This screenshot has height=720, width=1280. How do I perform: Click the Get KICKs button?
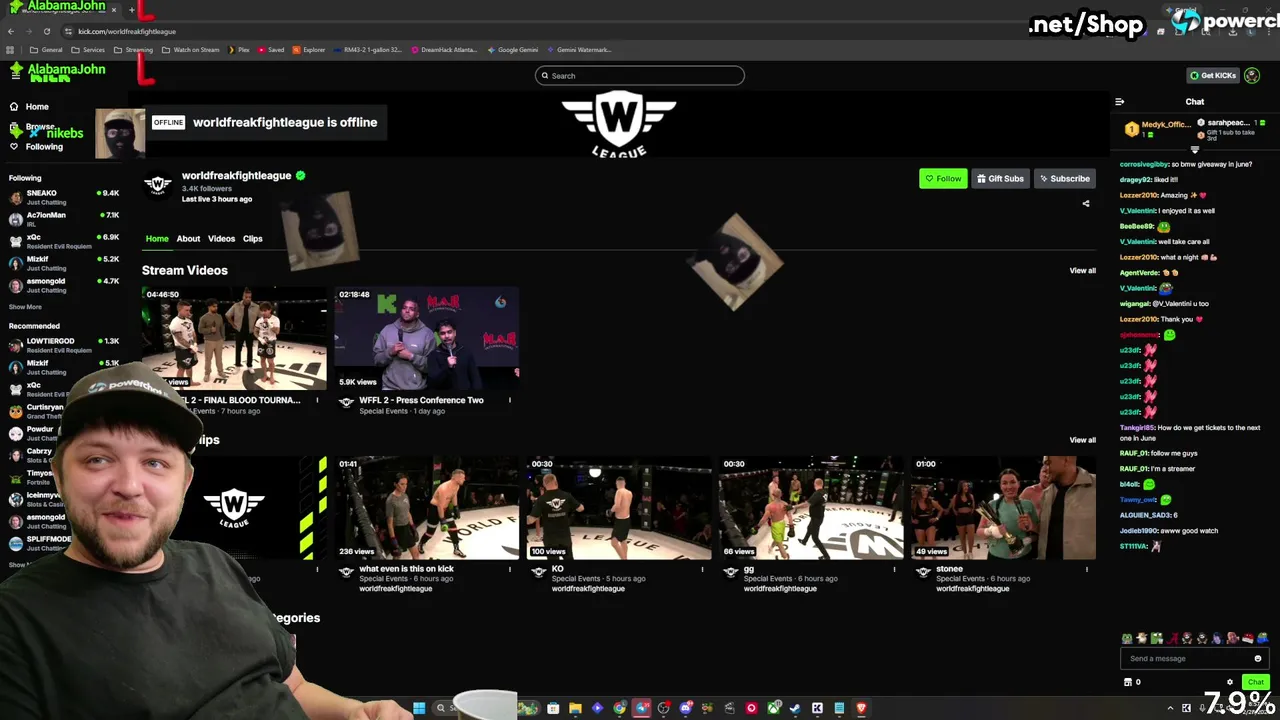pyautogui.click(x=1212, y=76)
